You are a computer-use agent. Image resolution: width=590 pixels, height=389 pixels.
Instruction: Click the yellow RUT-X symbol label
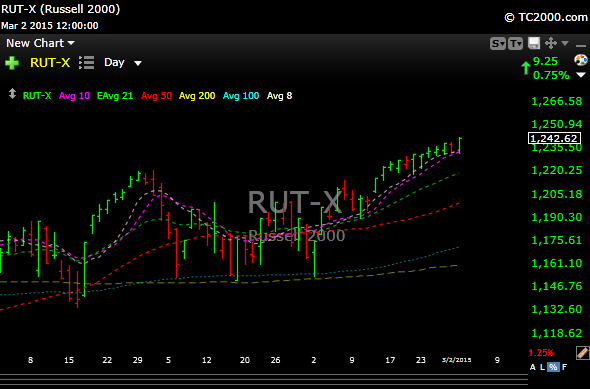point(50,62)
